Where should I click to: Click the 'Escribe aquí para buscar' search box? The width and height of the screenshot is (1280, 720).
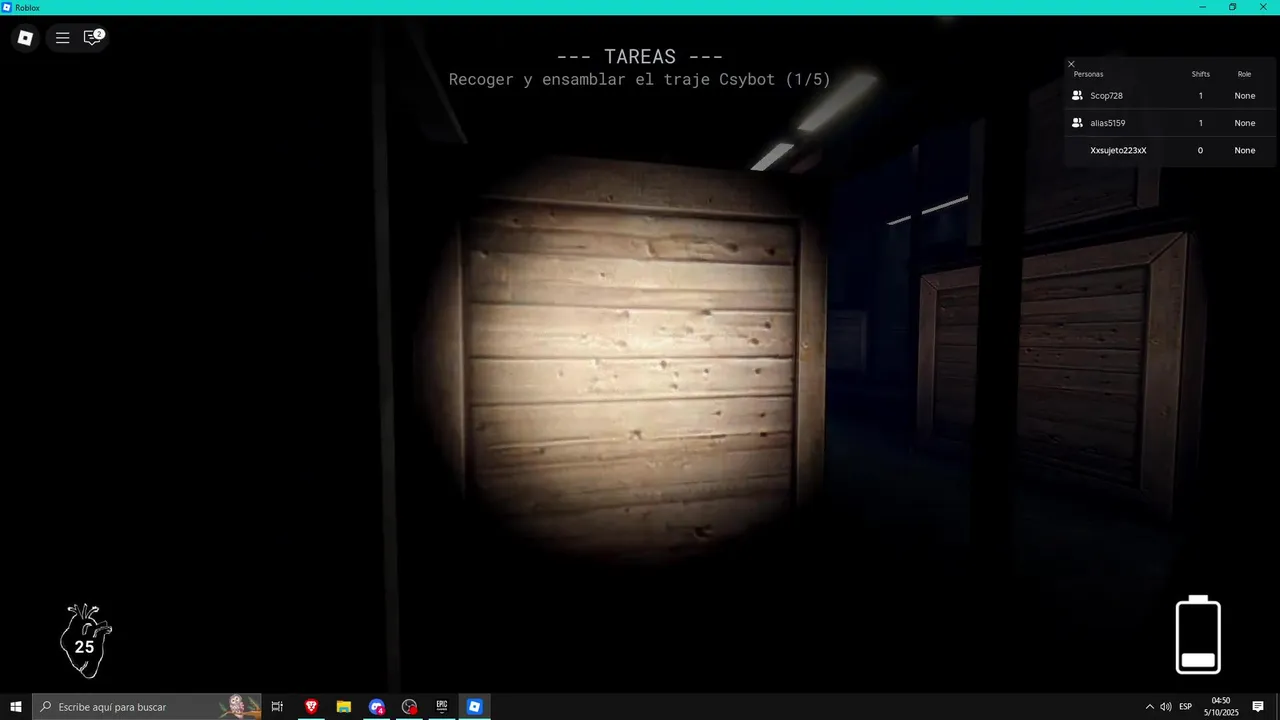(147, 707)
